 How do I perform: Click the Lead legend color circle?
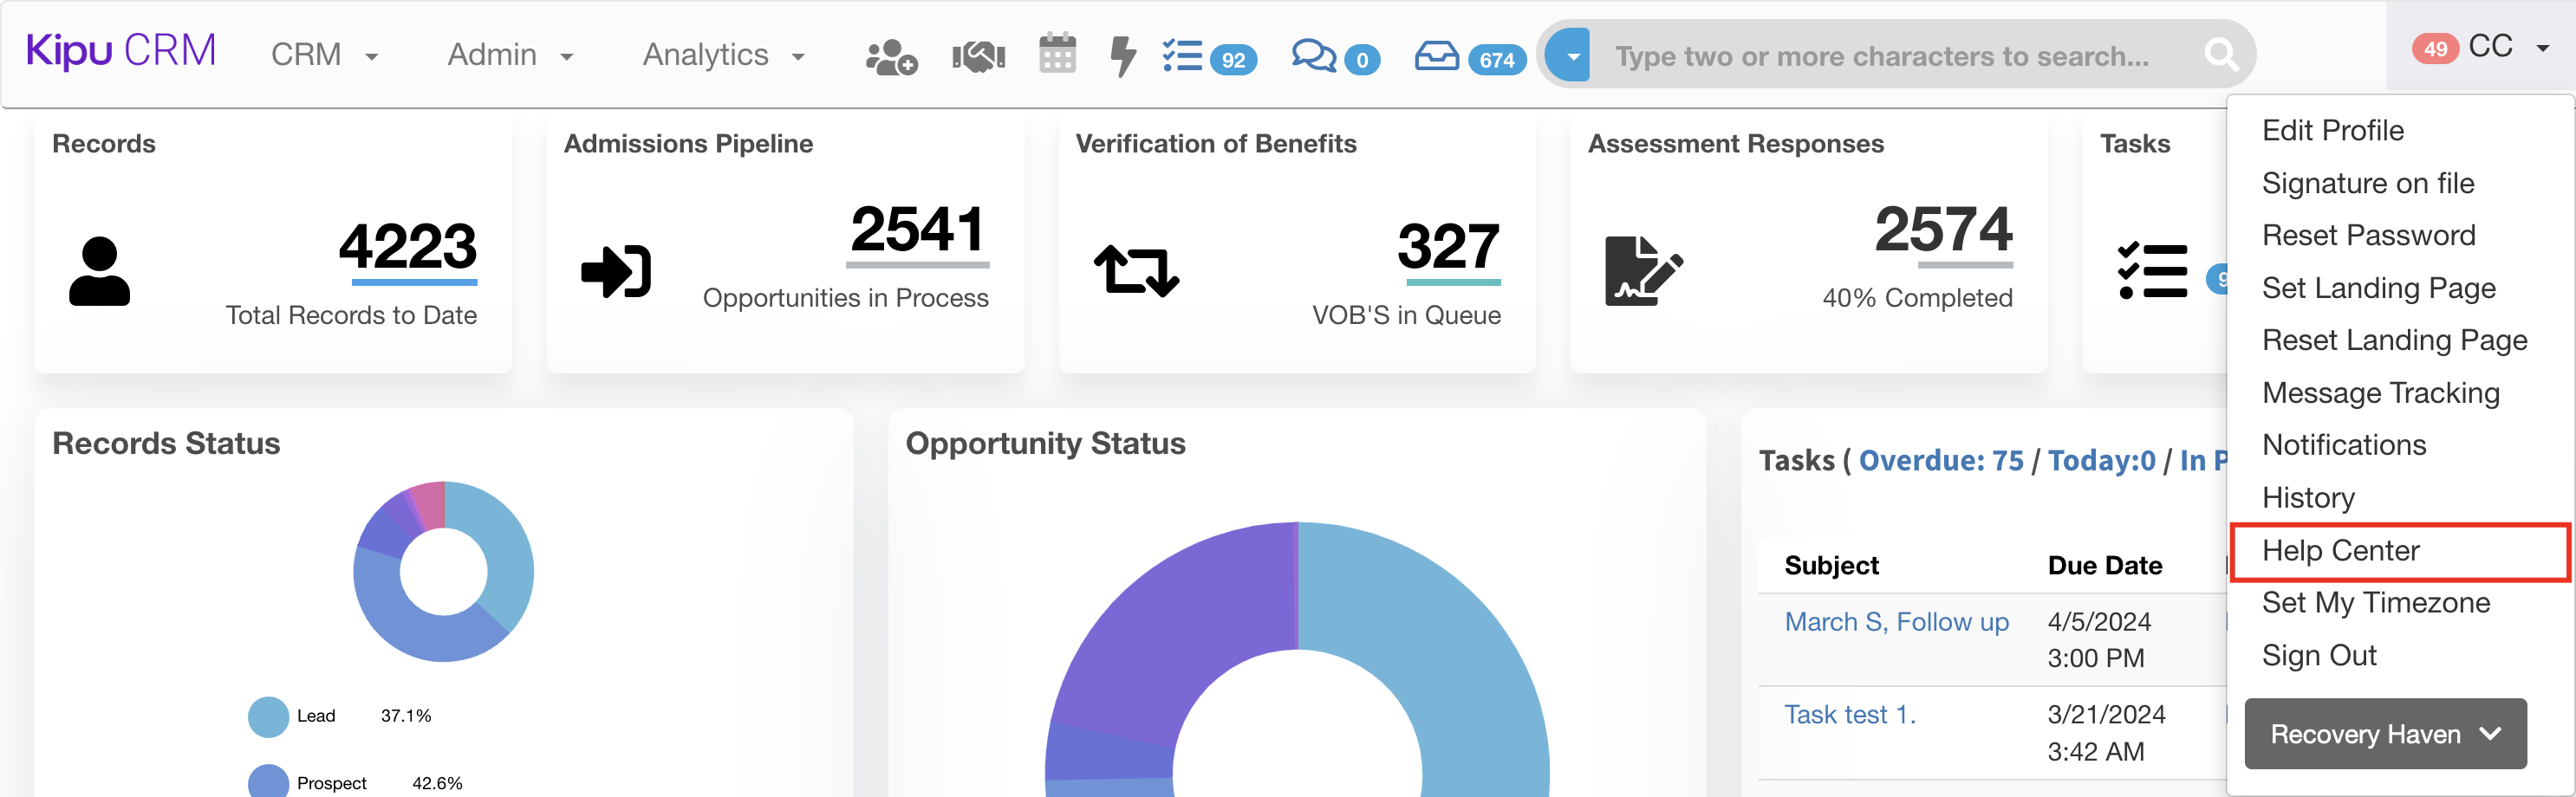click(268, 716)
